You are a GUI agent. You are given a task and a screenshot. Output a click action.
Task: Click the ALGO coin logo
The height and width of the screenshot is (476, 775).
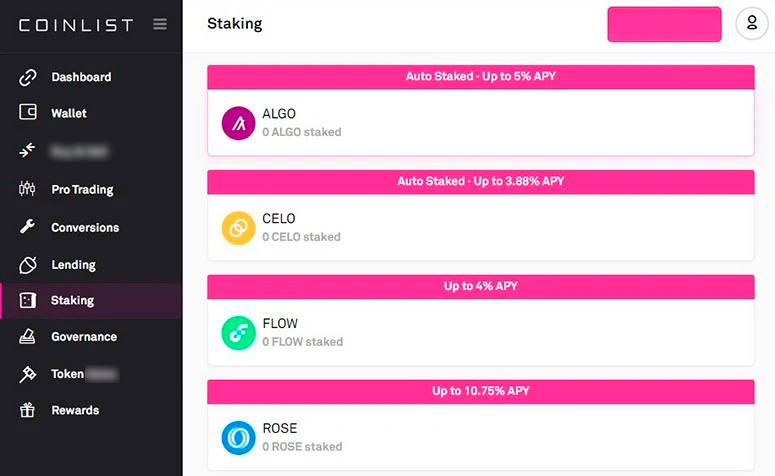click(x=239, y=123)
